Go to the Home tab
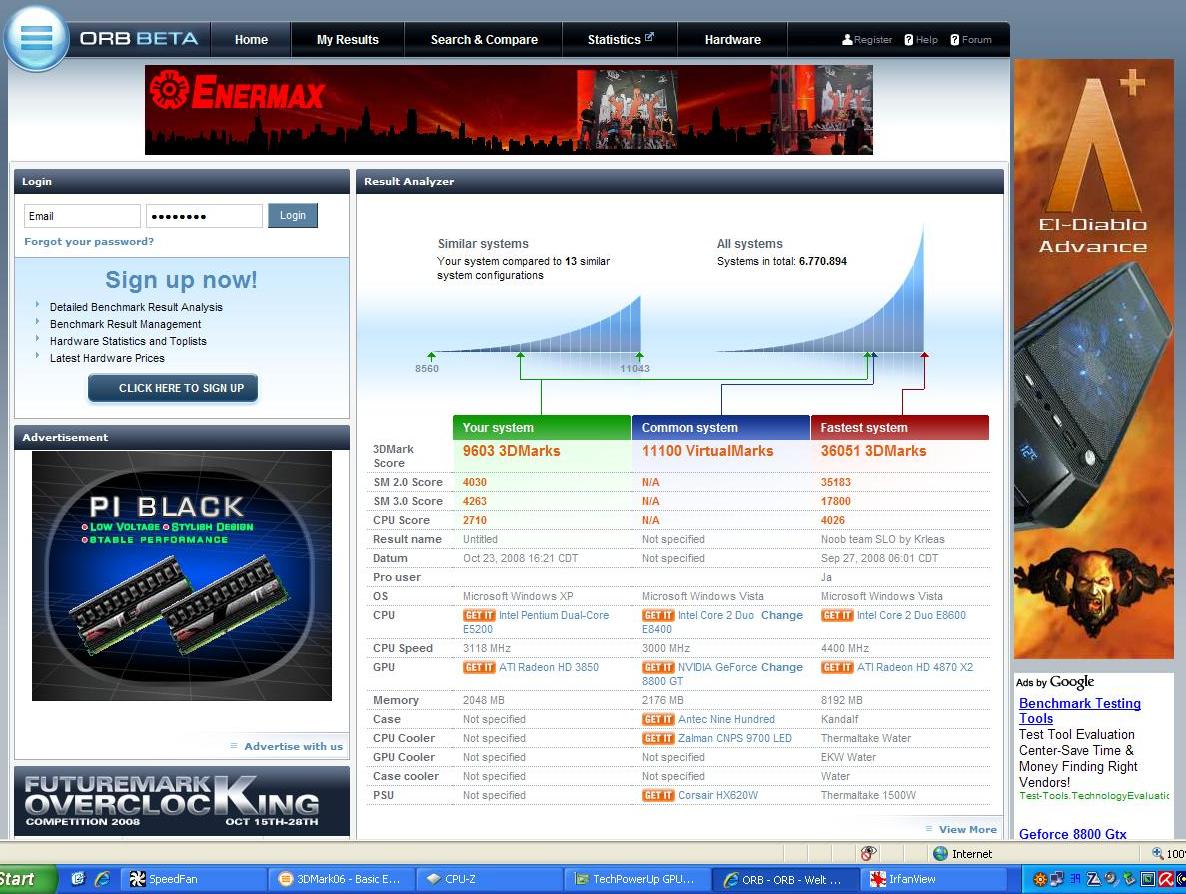1186x894 pixels. pyautogui.click(x=251, y=39)
